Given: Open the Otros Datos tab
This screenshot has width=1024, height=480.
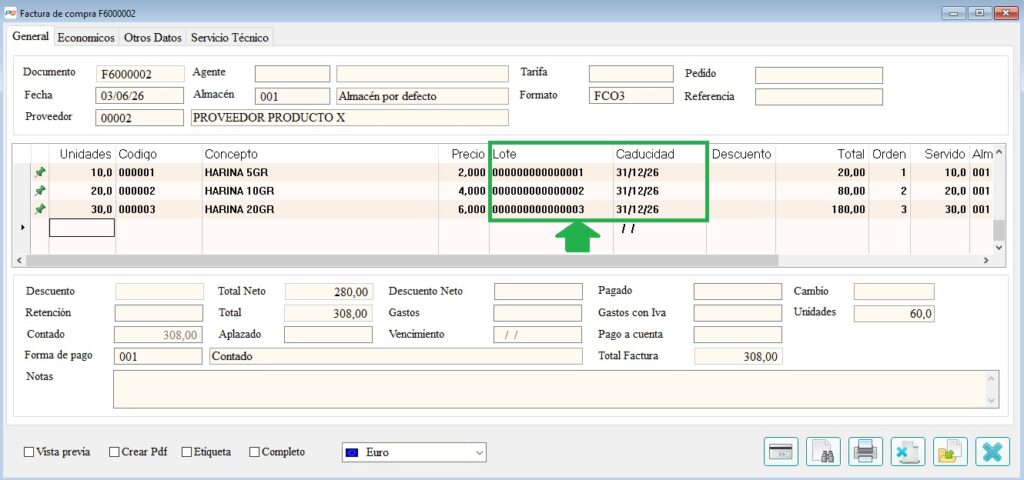Looking at the screenshot, I should (153, 38).
